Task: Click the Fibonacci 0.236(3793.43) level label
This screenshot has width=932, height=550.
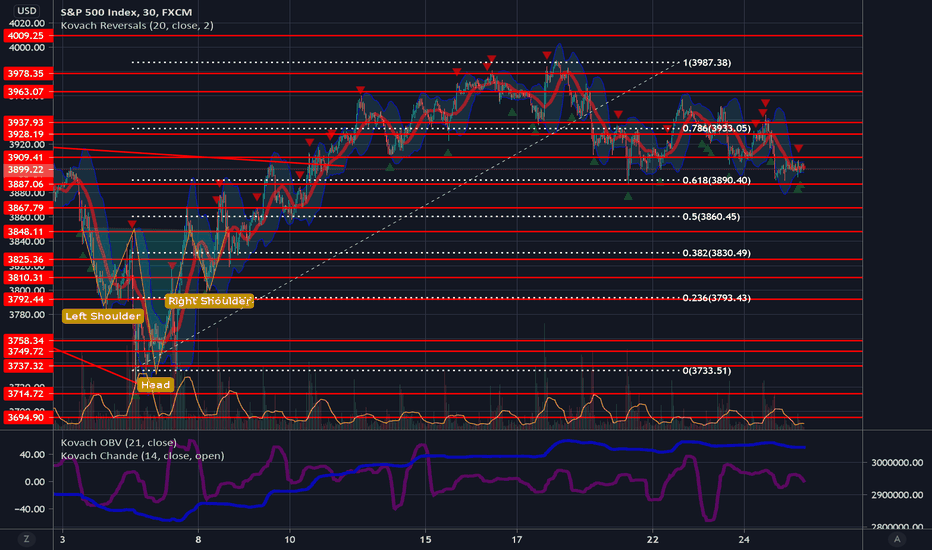Action: click(x=716, y=298)
